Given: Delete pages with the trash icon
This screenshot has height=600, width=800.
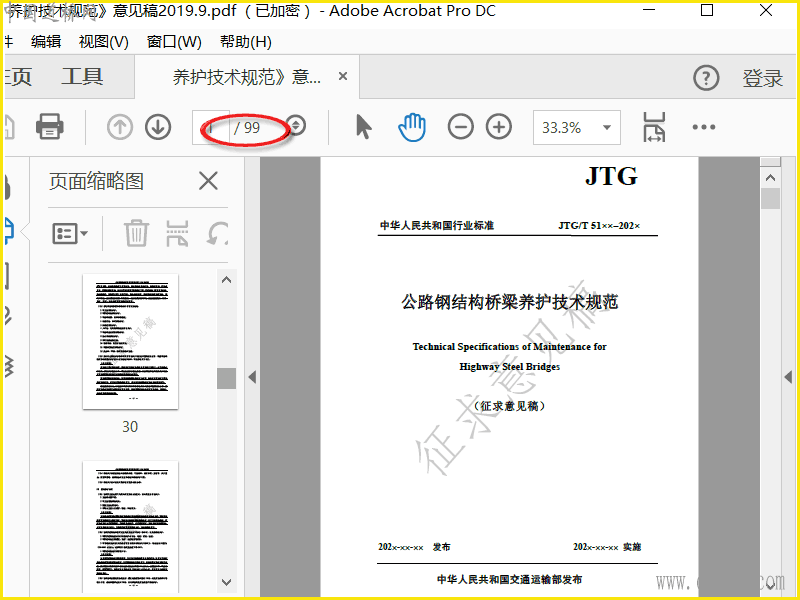Looking at the screenshot, I should [136, 233].
